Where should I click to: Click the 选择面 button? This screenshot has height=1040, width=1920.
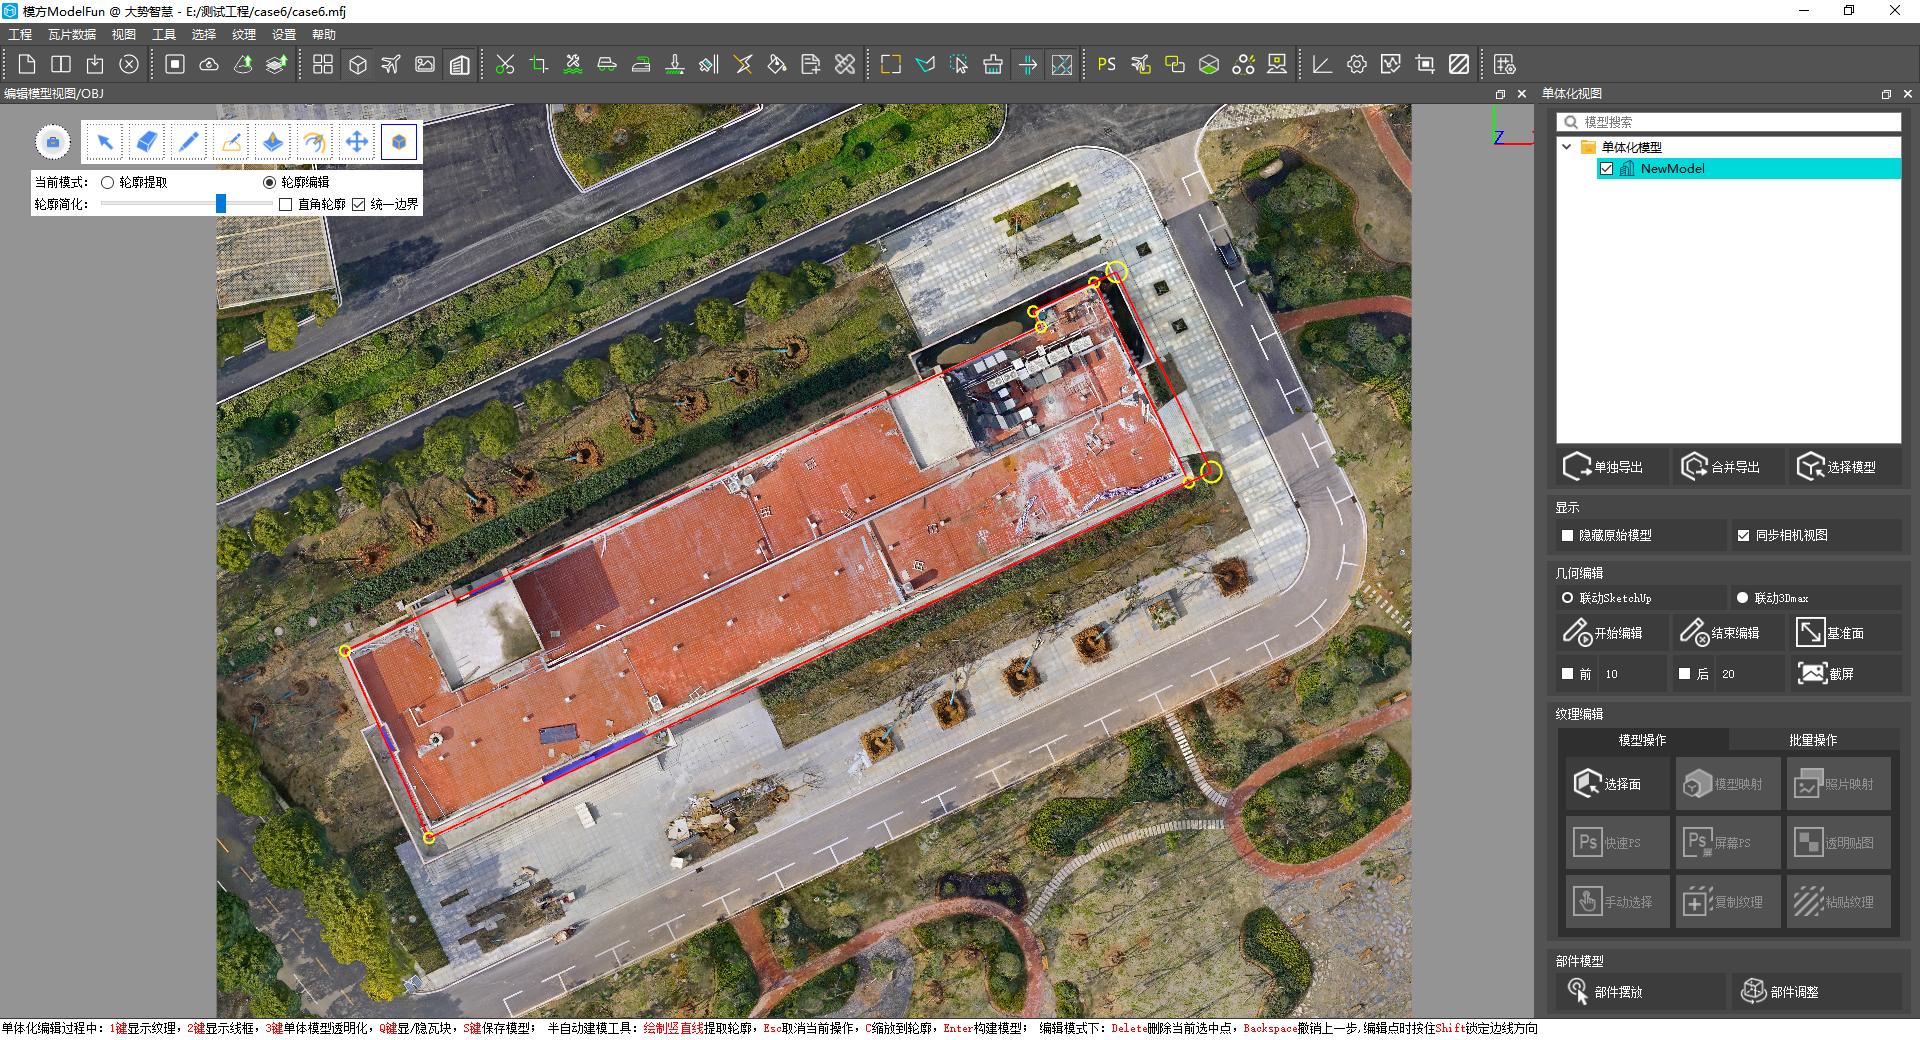[x=1617, y=784]
